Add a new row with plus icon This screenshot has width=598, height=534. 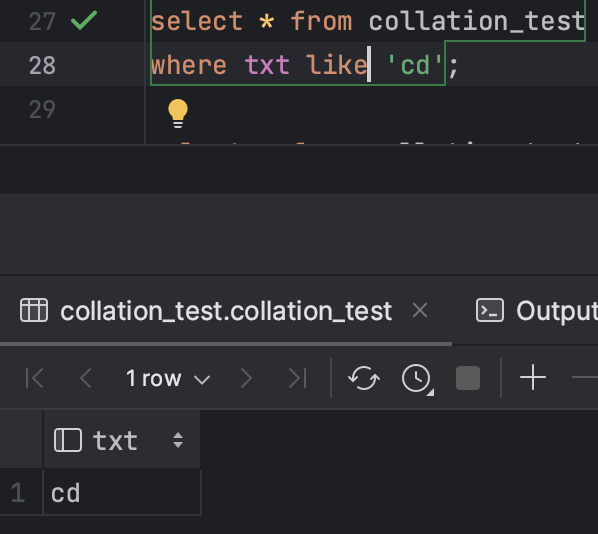533,378
